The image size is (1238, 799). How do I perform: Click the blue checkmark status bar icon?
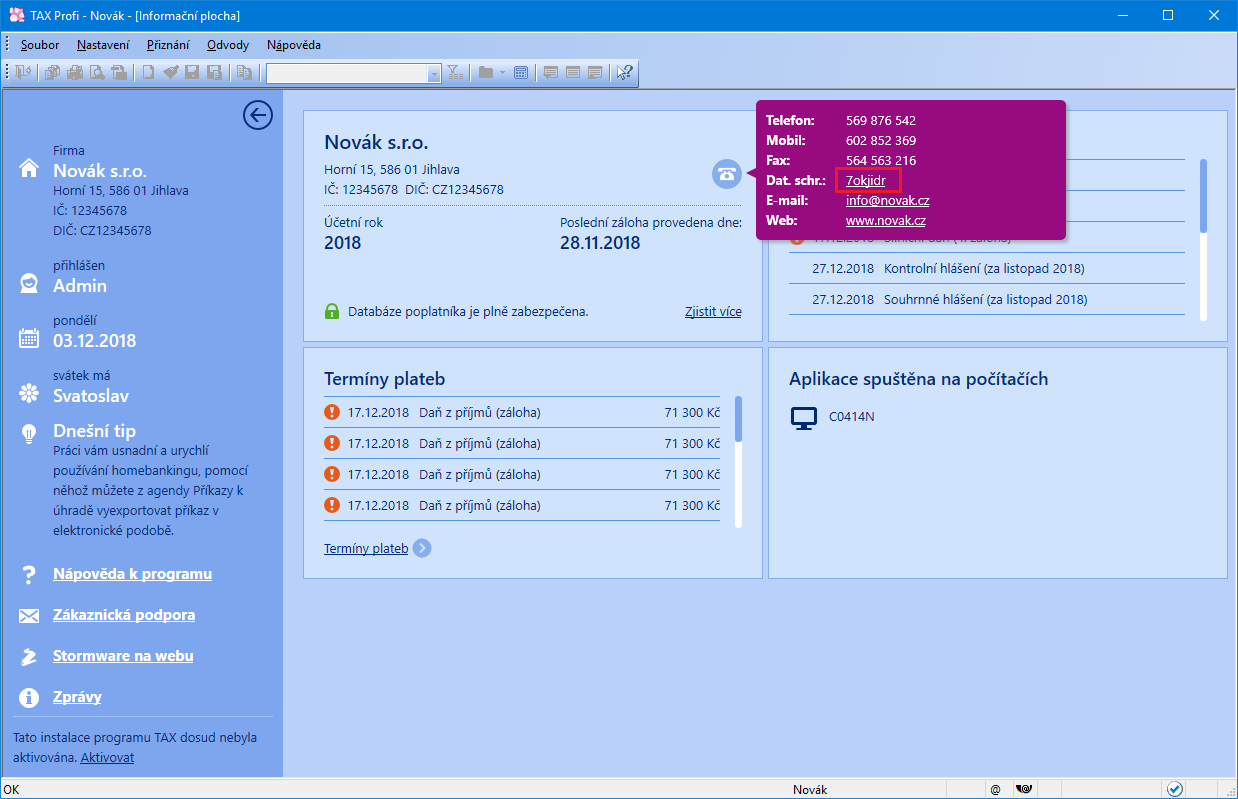[1175, 789]
